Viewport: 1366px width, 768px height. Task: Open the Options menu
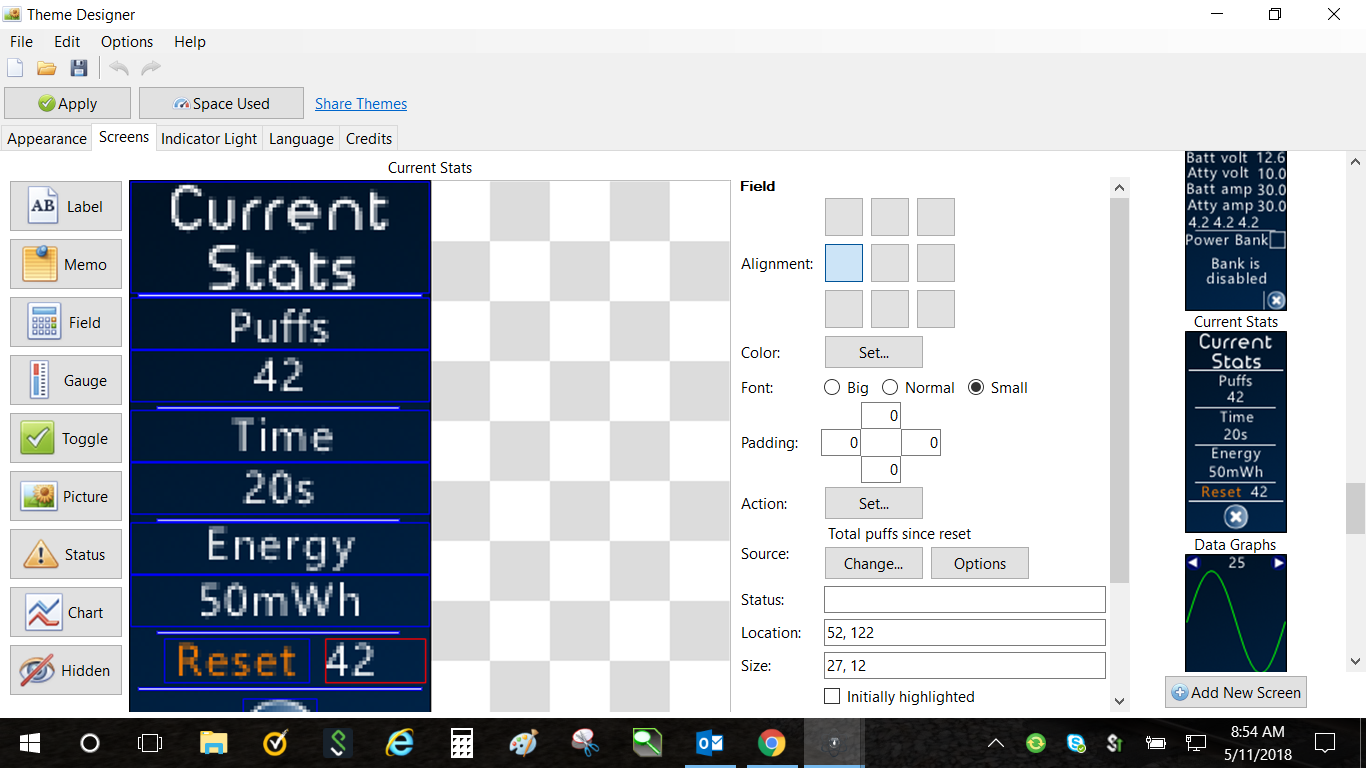coord(127,42)
